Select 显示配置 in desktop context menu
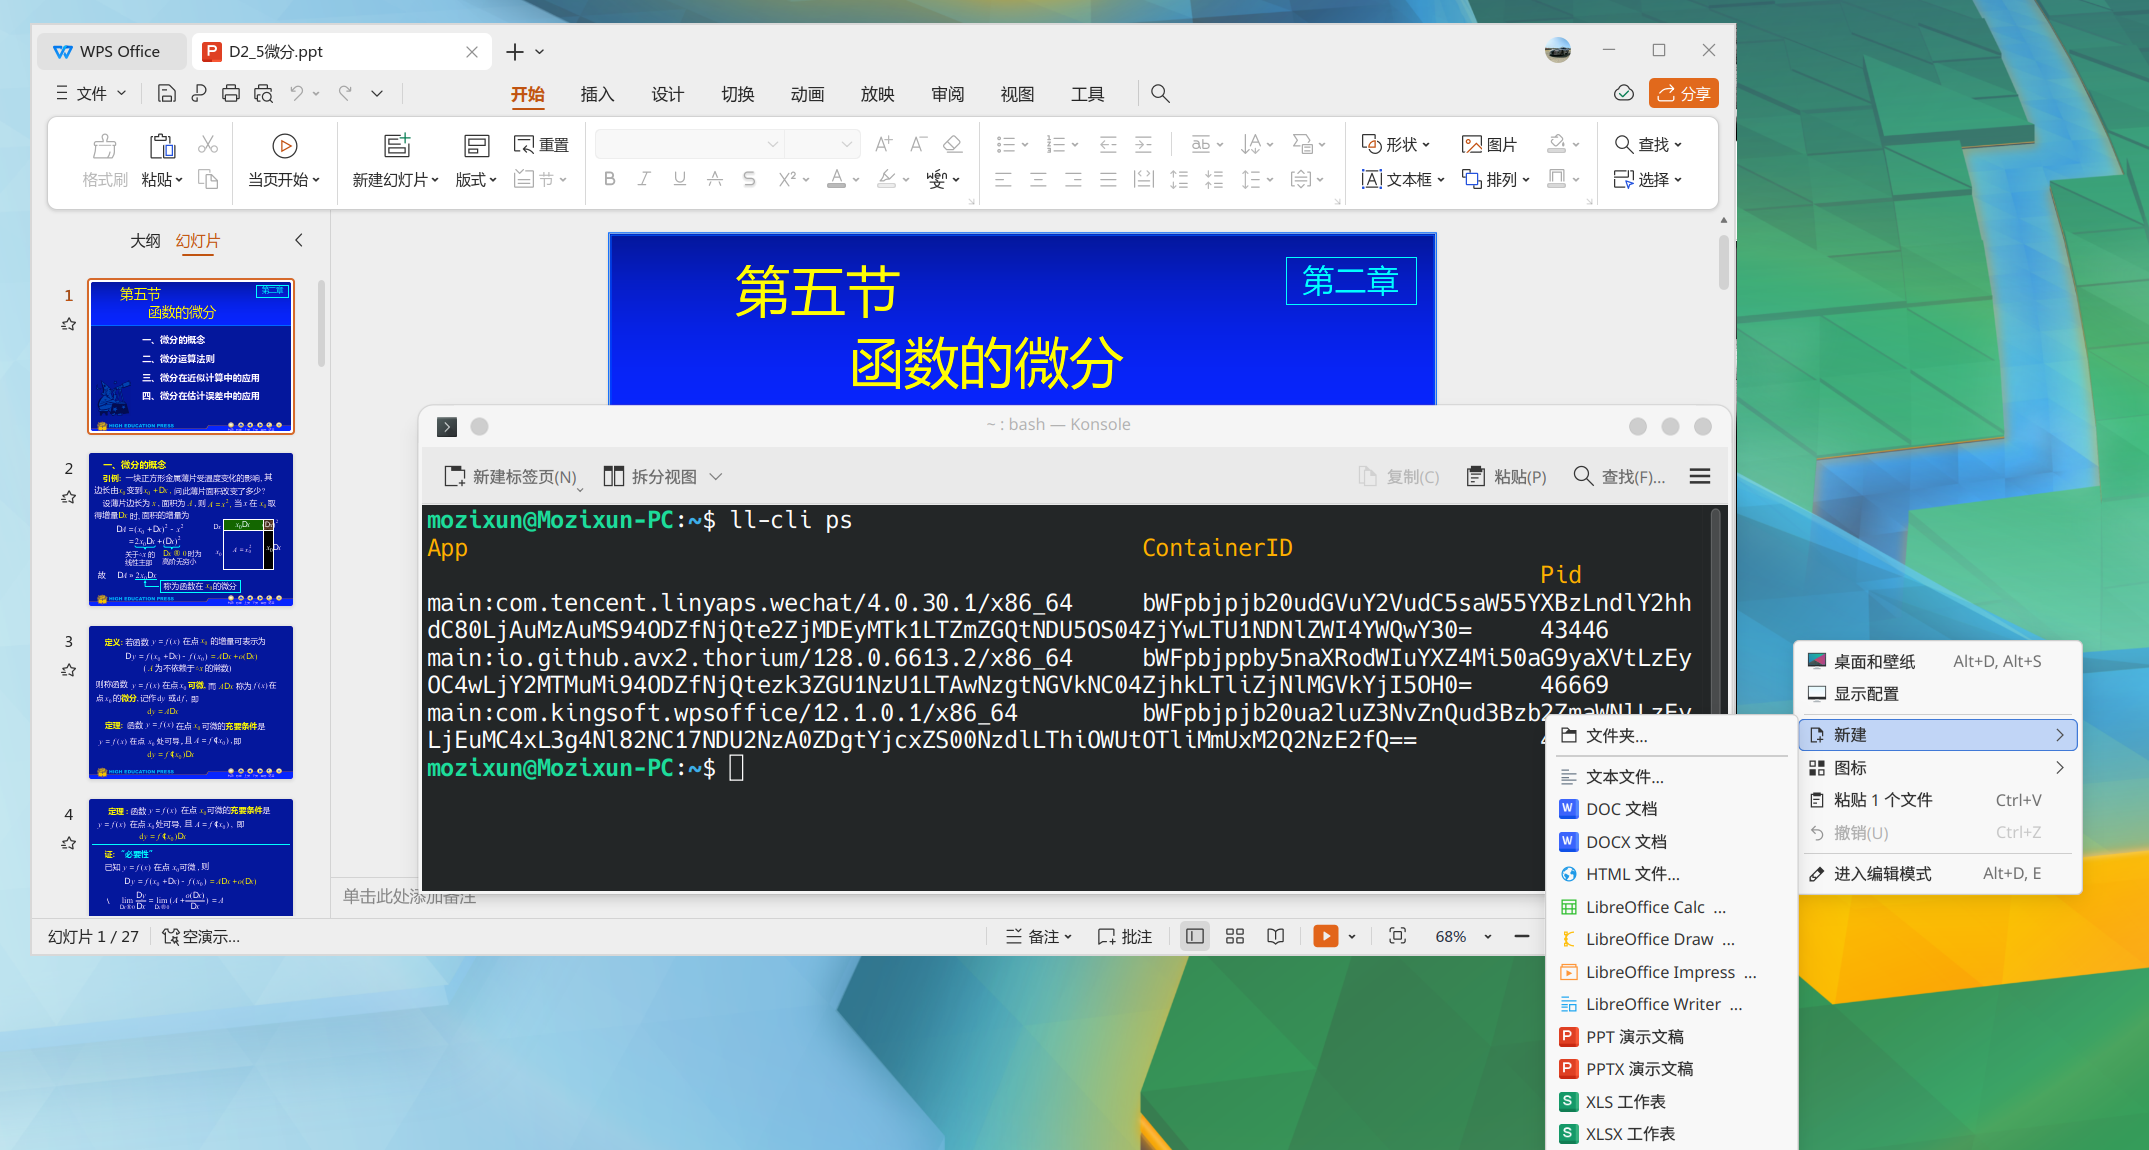Image resolution: width=2149 pixels, height=1150 pixels. 1939,694
